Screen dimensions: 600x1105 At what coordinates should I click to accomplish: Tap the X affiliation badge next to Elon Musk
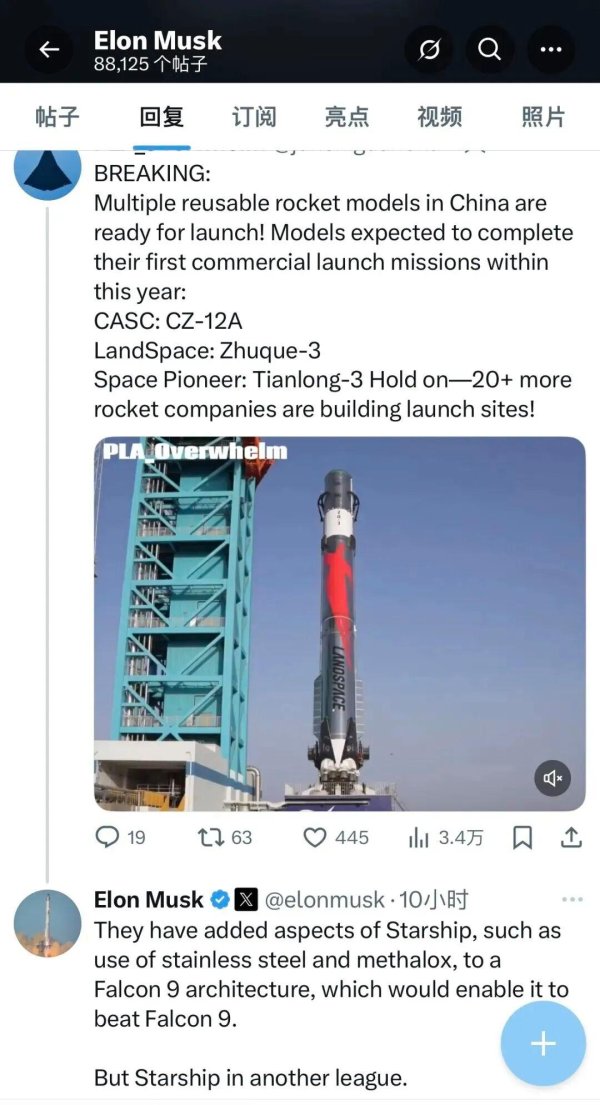pyautogui.click(x=247, y=899)
